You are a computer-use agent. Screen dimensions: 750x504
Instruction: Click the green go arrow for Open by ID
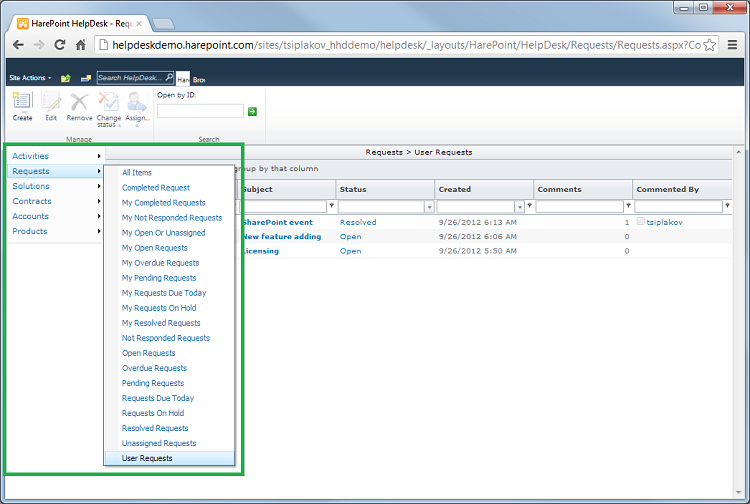click(x=253, y=111)
